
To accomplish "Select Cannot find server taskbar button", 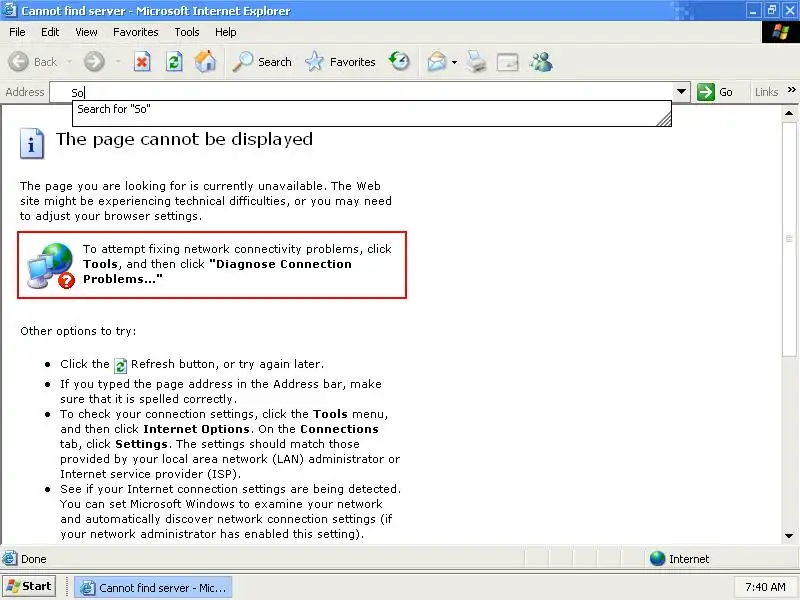I will point(154,588).
